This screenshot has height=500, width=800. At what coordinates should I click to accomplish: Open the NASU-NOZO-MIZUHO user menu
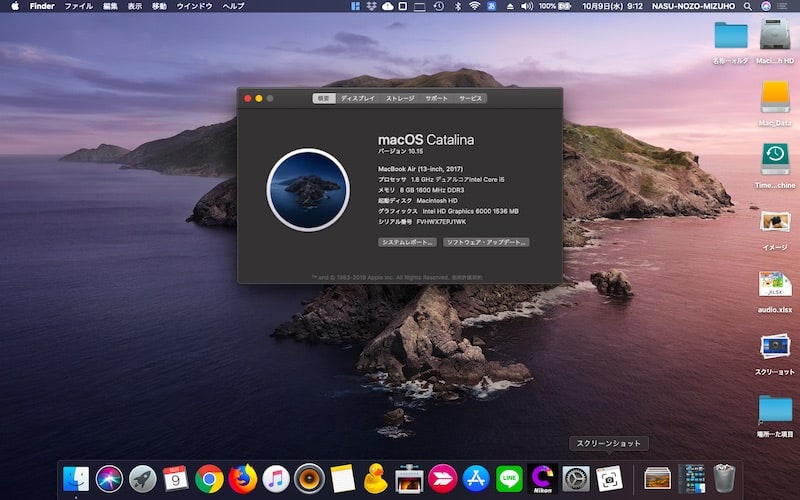pos(693,6)
